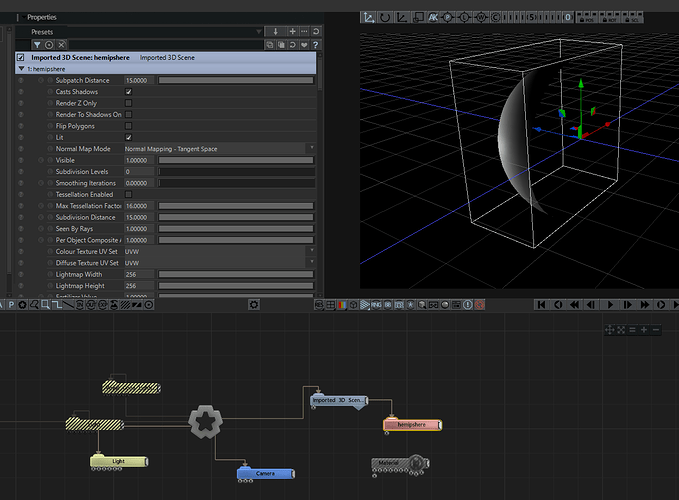Open the preset options ellipsis button
679x500 pixels.
coord(304,32)
